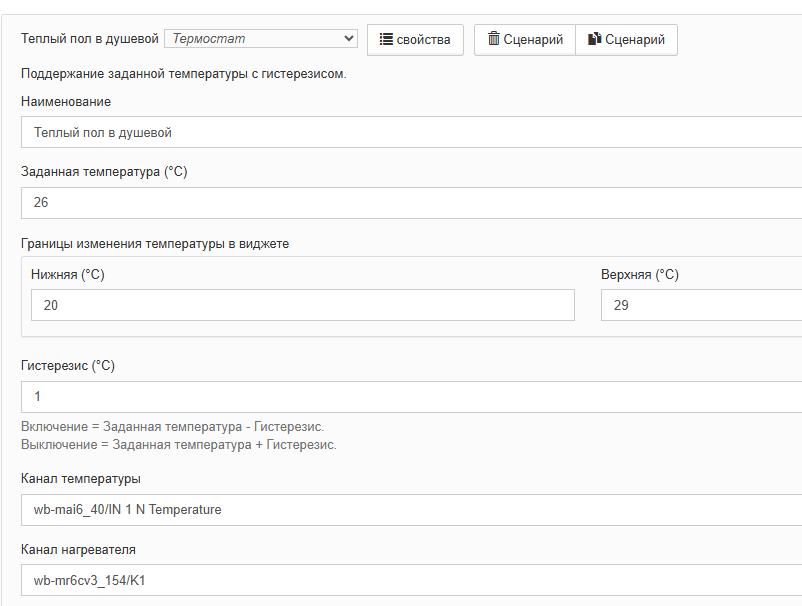Image resolution: width=802 pixels, height=606 pixels.
Task: Click the Канал температуры channel field
Action: click(410, 510)
